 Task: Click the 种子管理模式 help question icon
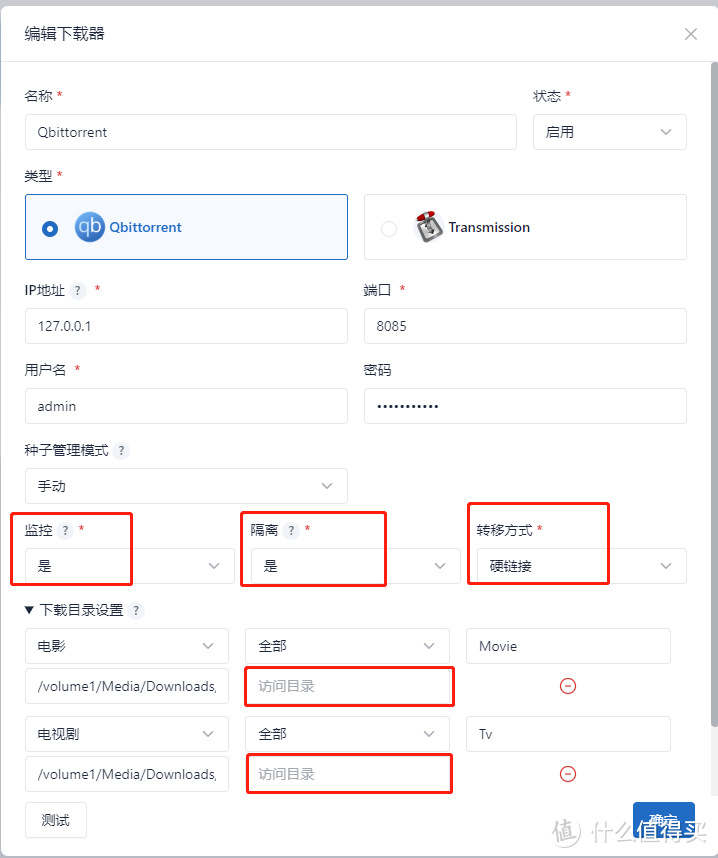pyautogui.click(x=121, y=451)
